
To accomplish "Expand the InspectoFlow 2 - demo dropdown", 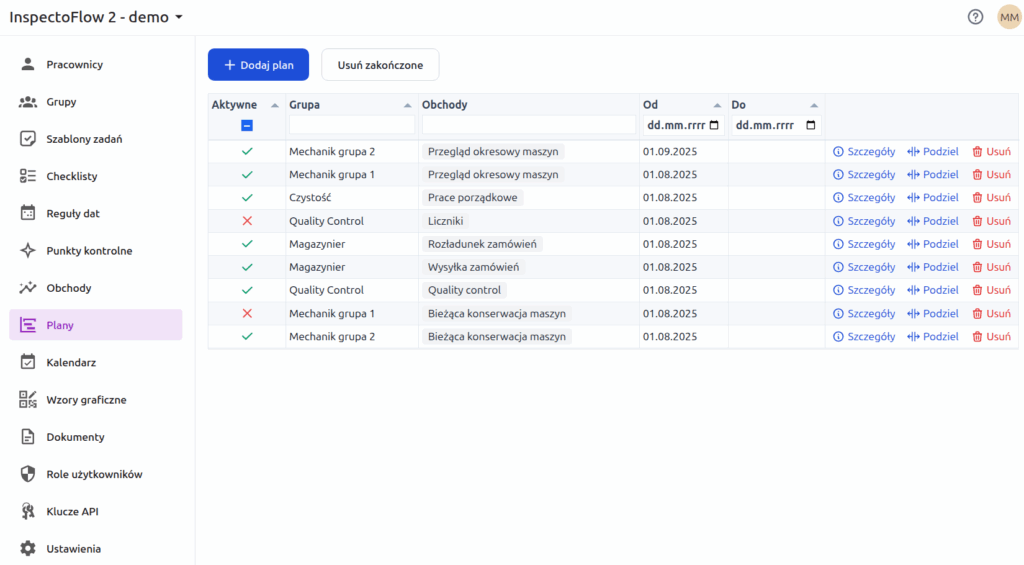I will [179, 18].
